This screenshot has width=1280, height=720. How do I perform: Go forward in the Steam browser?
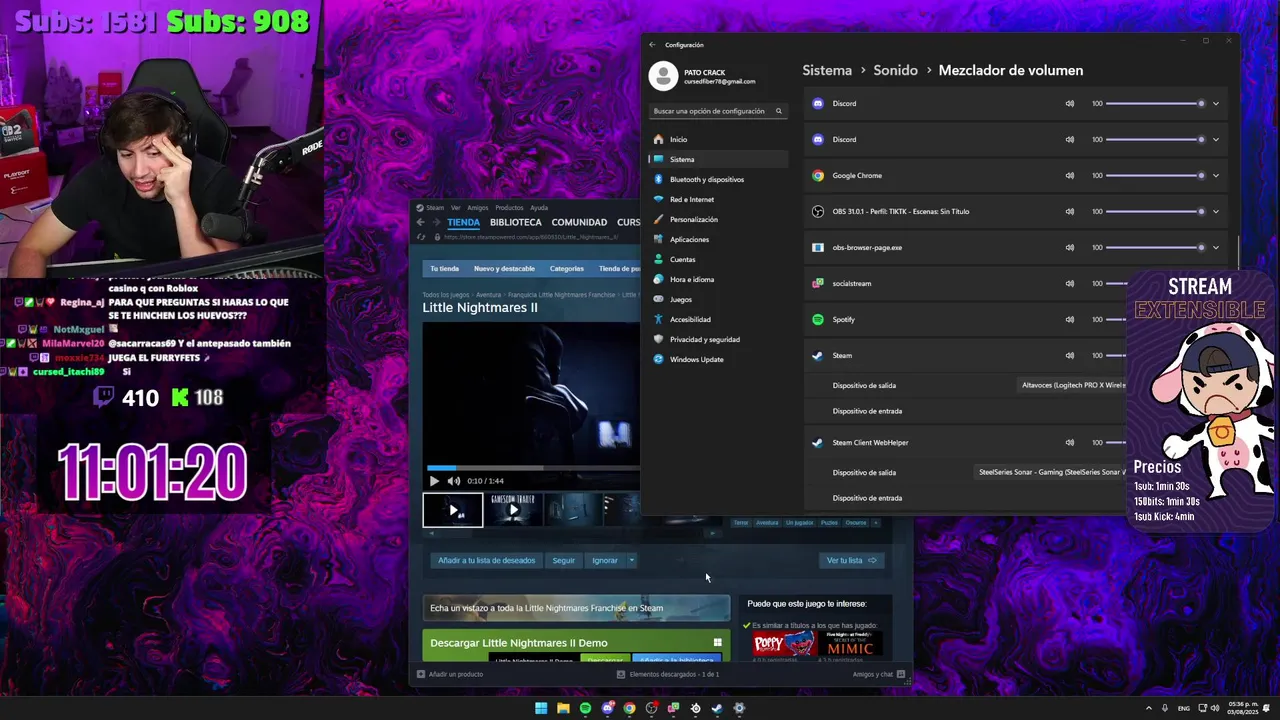[x=435, y=222]
